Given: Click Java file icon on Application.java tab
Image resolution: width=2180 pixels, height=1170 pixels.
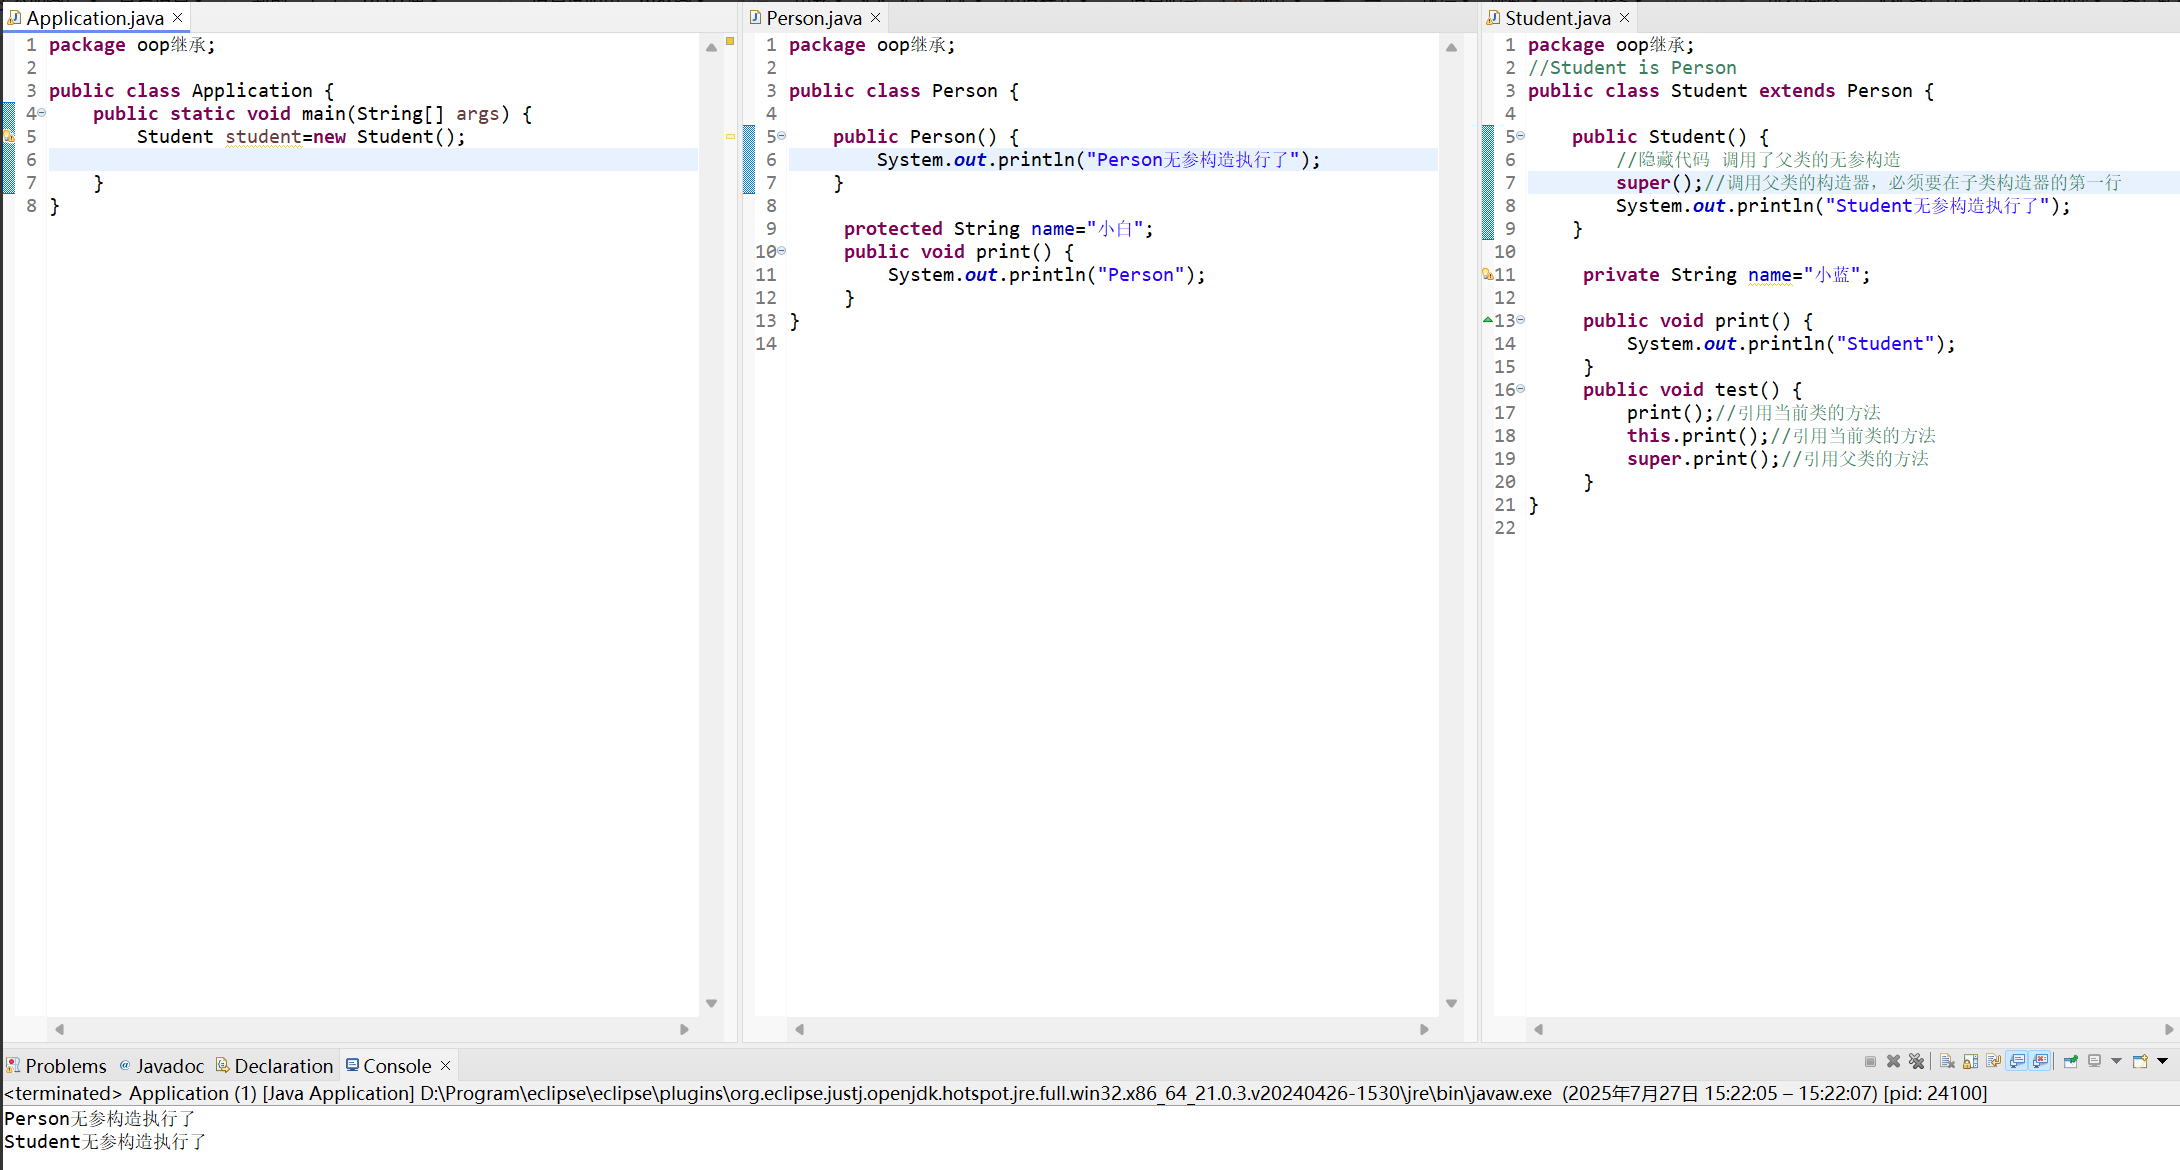Looking at the screenshot, I should pyautogui.click(x=14, y=18).
